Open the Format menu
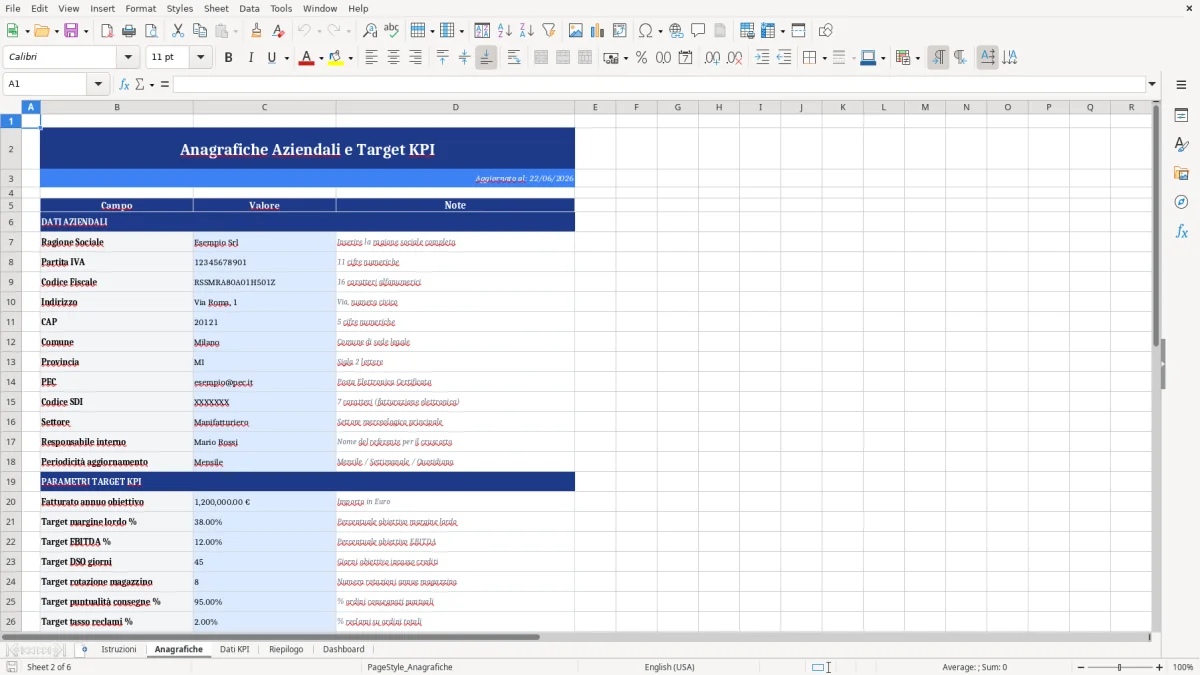 click(x=140, y=8)
